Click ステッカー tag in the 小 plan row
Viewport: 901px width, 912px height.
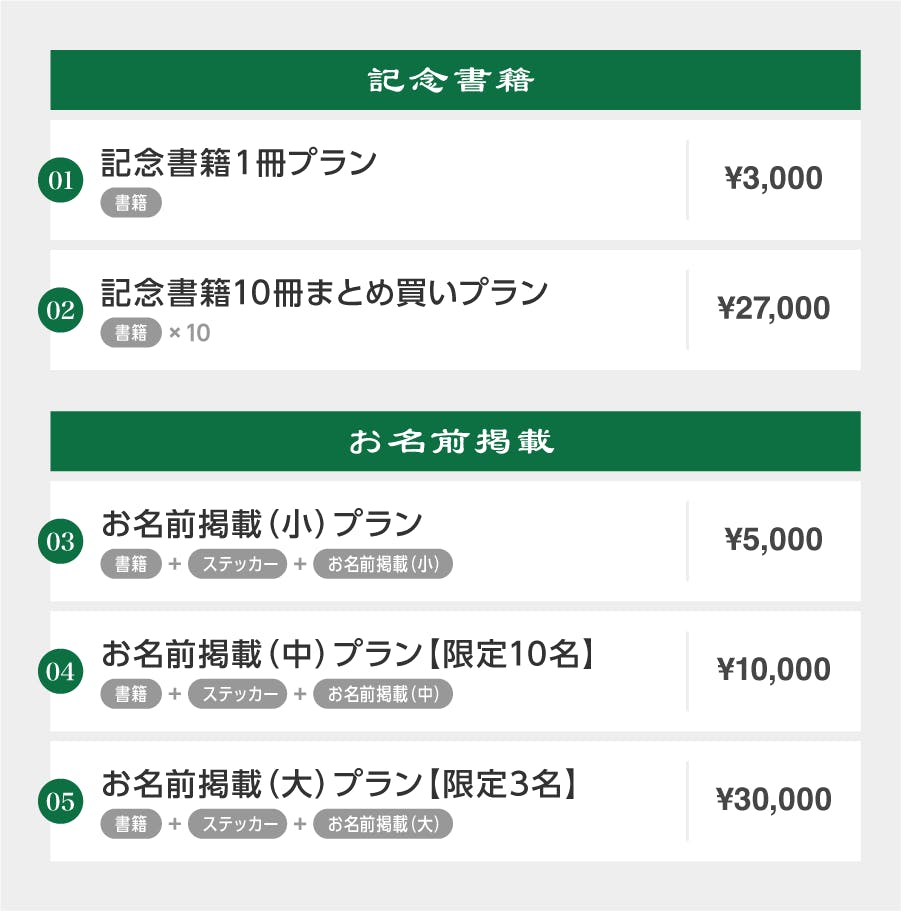pos(237,564)
